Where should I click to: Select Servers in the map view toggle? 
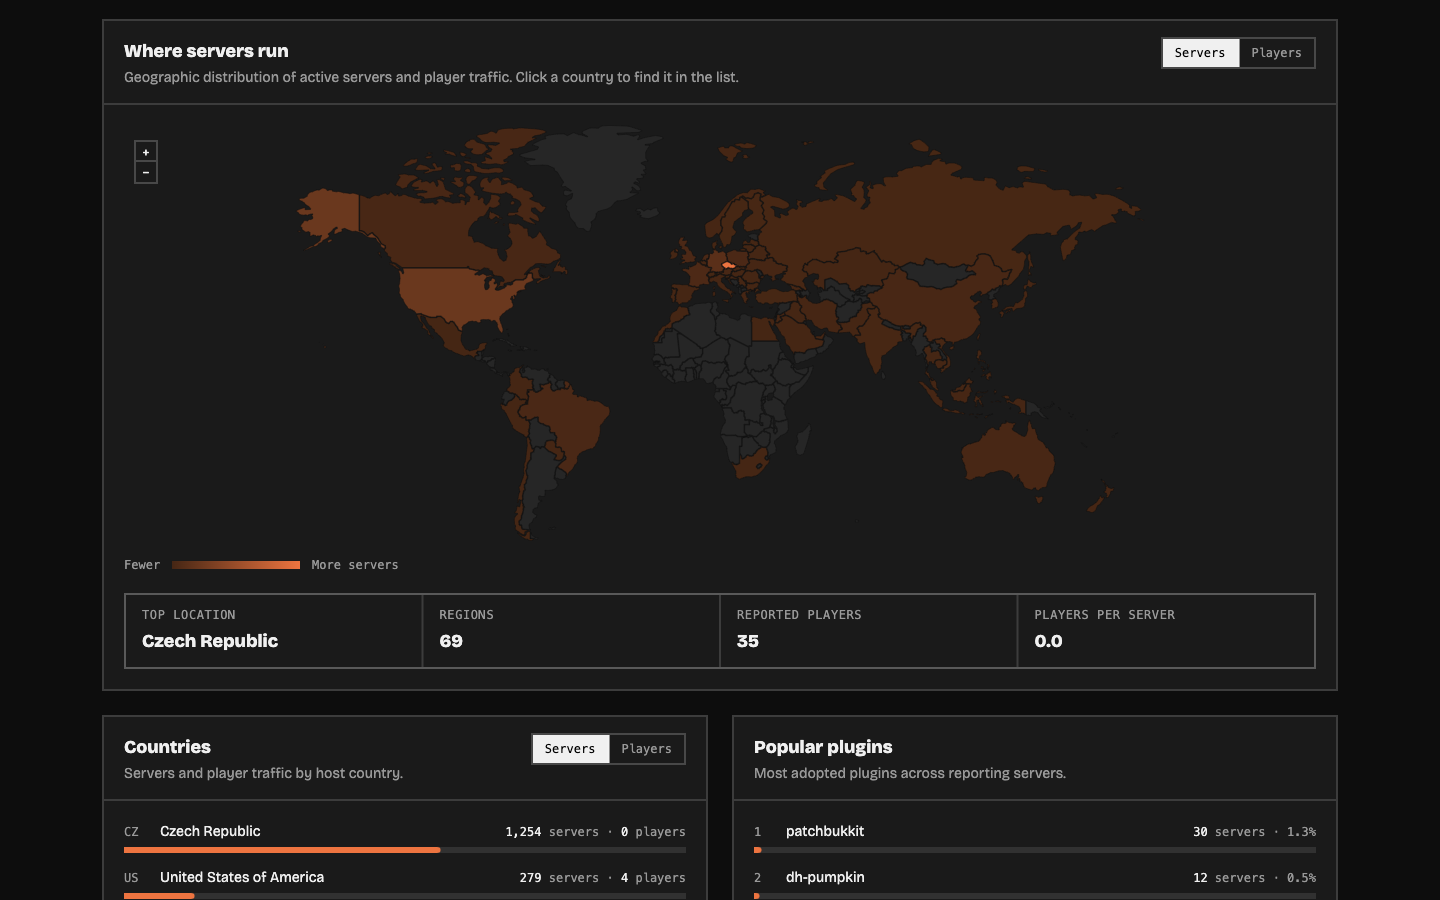click(1200, 53)
